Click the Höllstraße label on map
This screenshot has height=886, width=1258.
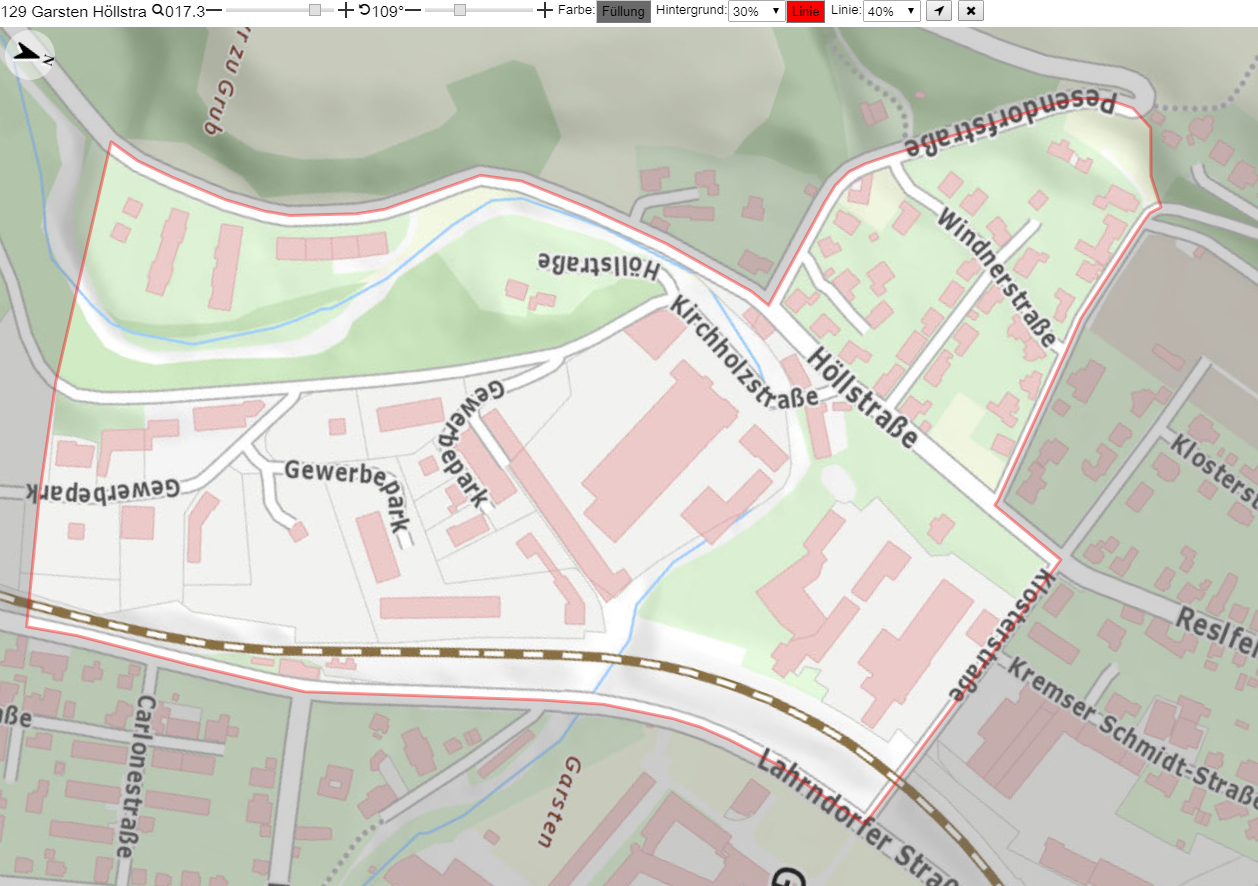coord(866,397)
